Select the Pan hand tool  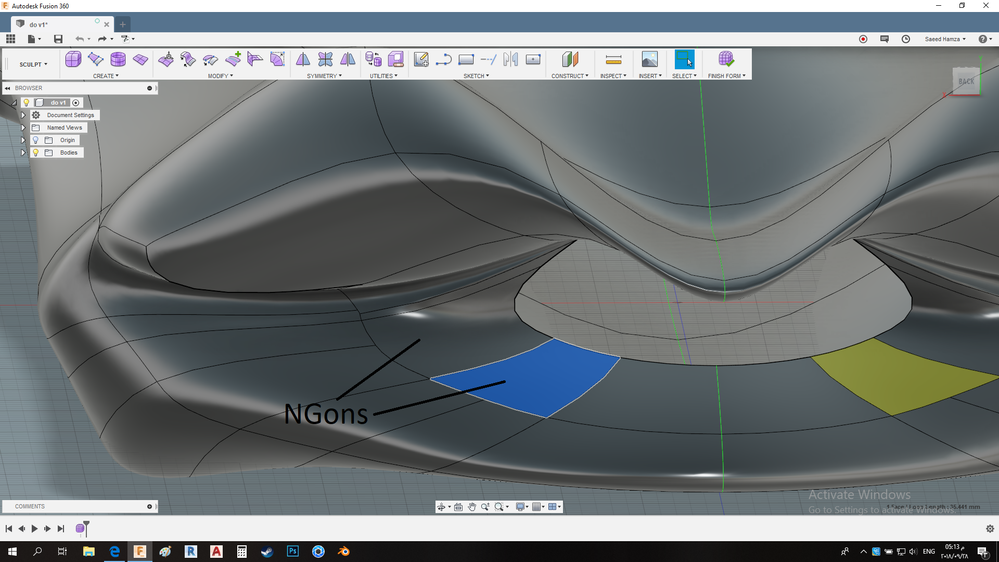(471, 507)
